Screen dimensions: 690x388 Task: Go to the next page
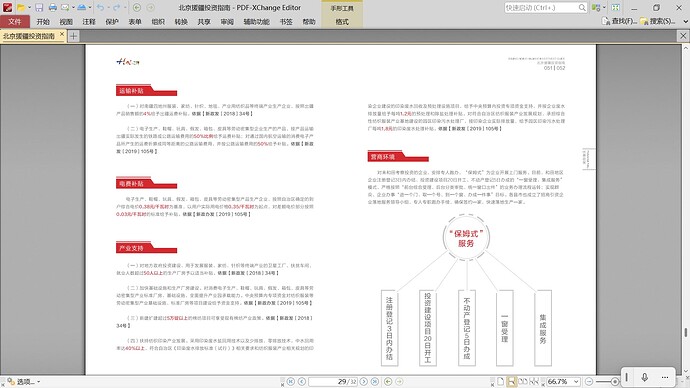pos(364,381)
